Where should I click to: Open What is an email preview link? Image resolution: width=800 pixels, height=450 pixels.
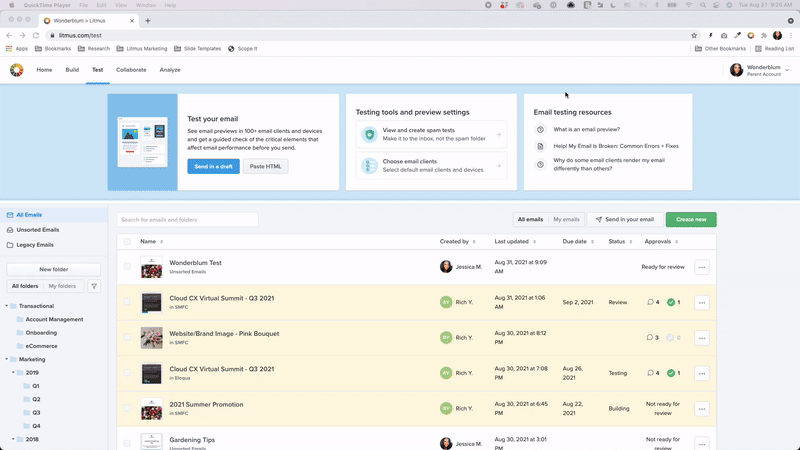click(x=587, y=130)
